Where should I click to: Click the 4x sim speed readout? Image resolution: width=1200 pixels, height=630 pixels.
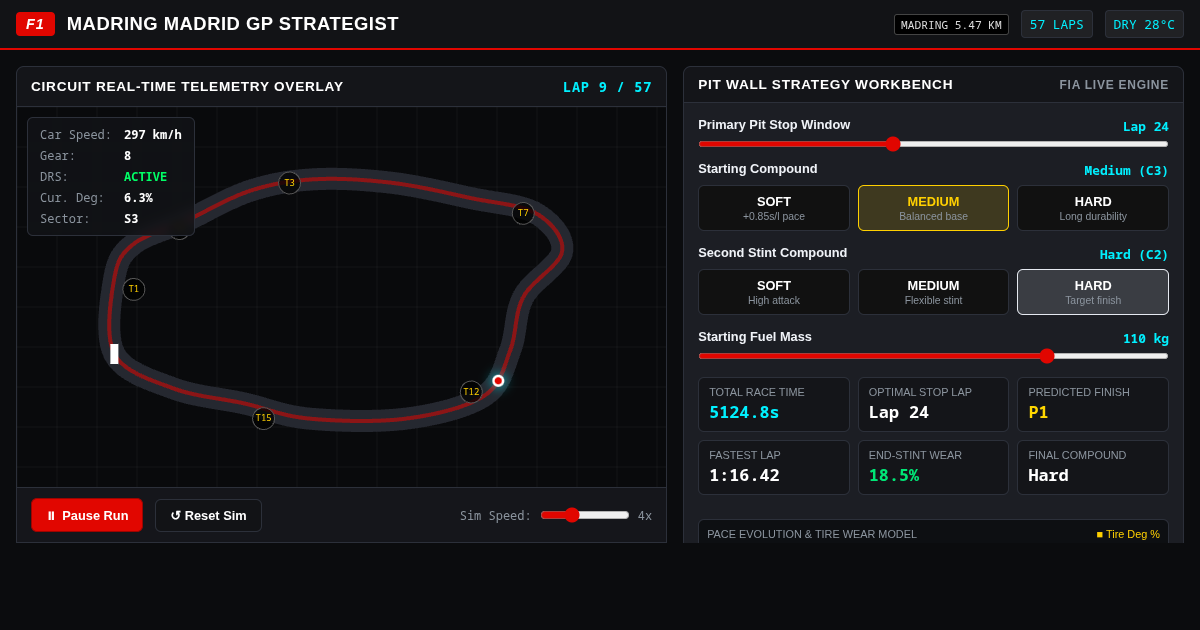[x=645, y=516]
